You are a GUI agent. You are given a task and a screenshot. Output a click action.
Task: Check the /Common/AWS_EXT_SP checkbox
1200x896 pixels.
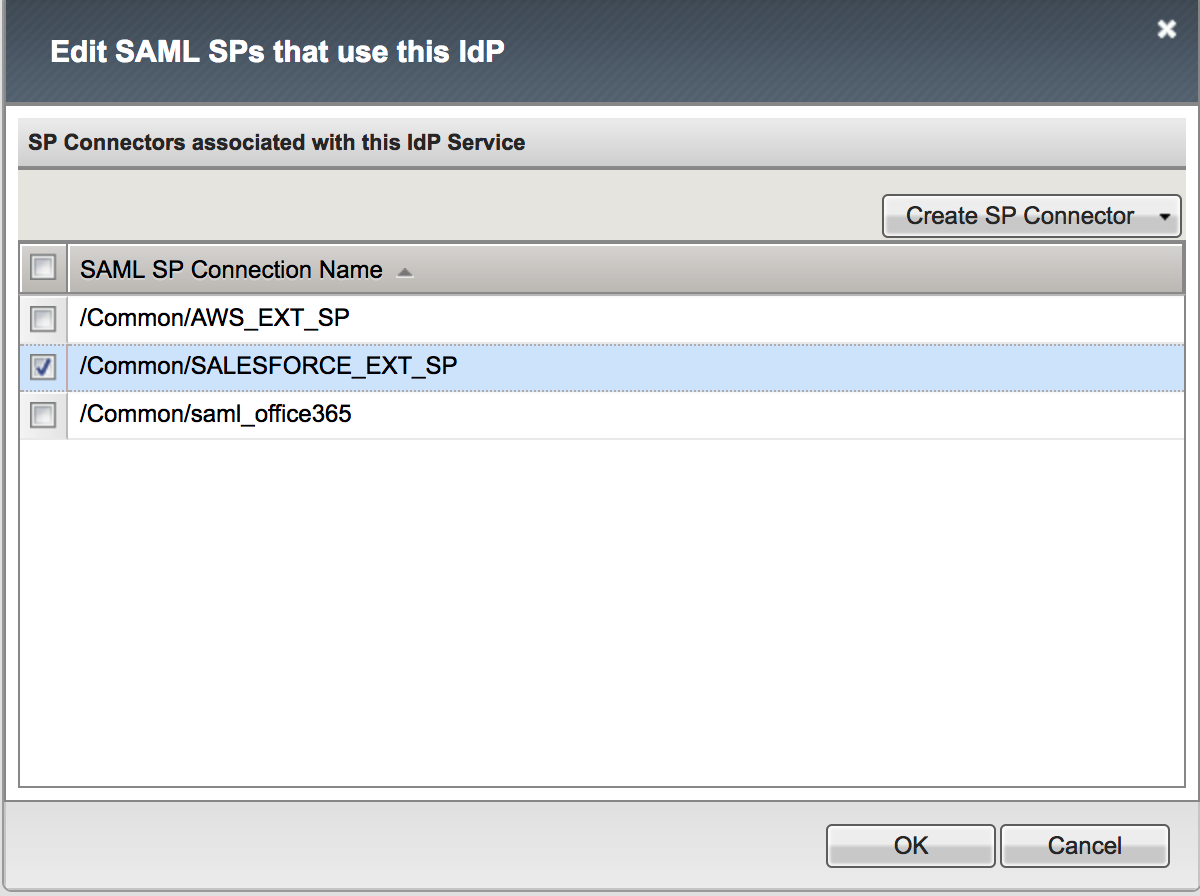point(43,319)
